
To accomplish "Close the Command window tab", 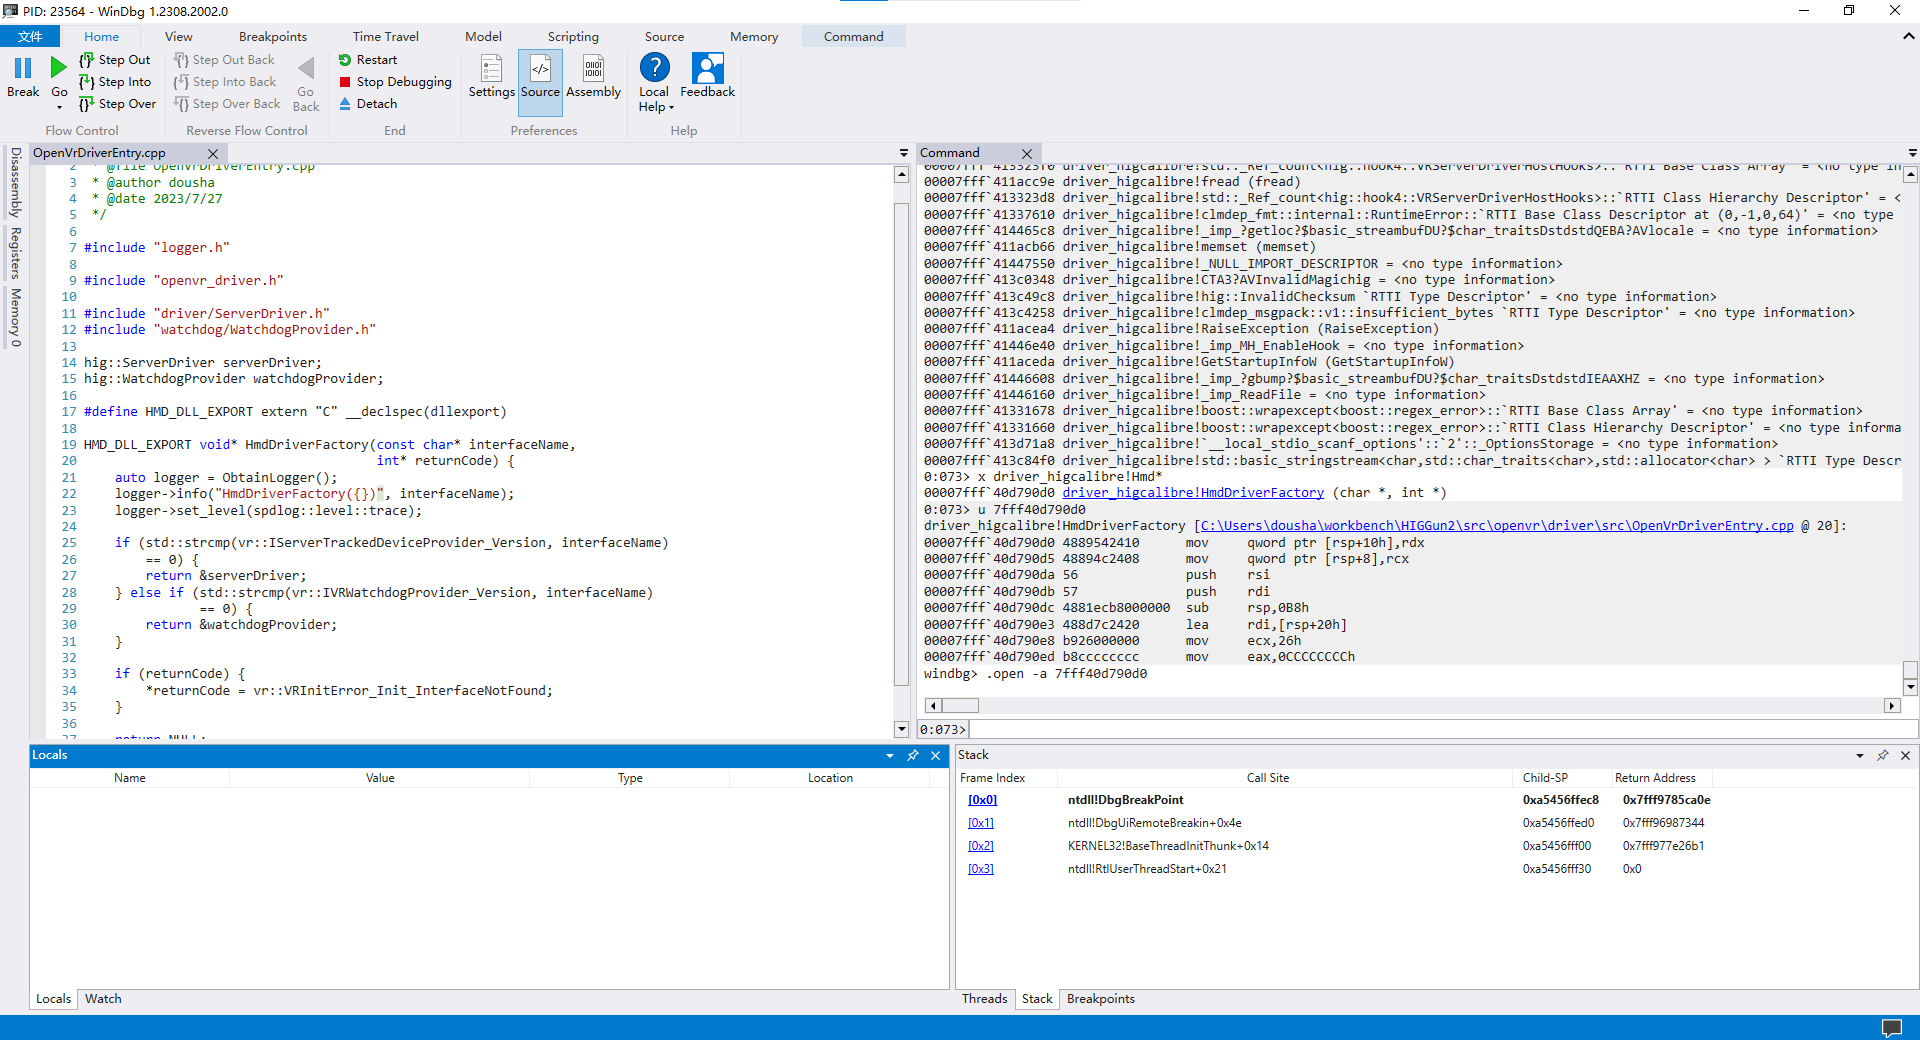I will point(1027,153).
